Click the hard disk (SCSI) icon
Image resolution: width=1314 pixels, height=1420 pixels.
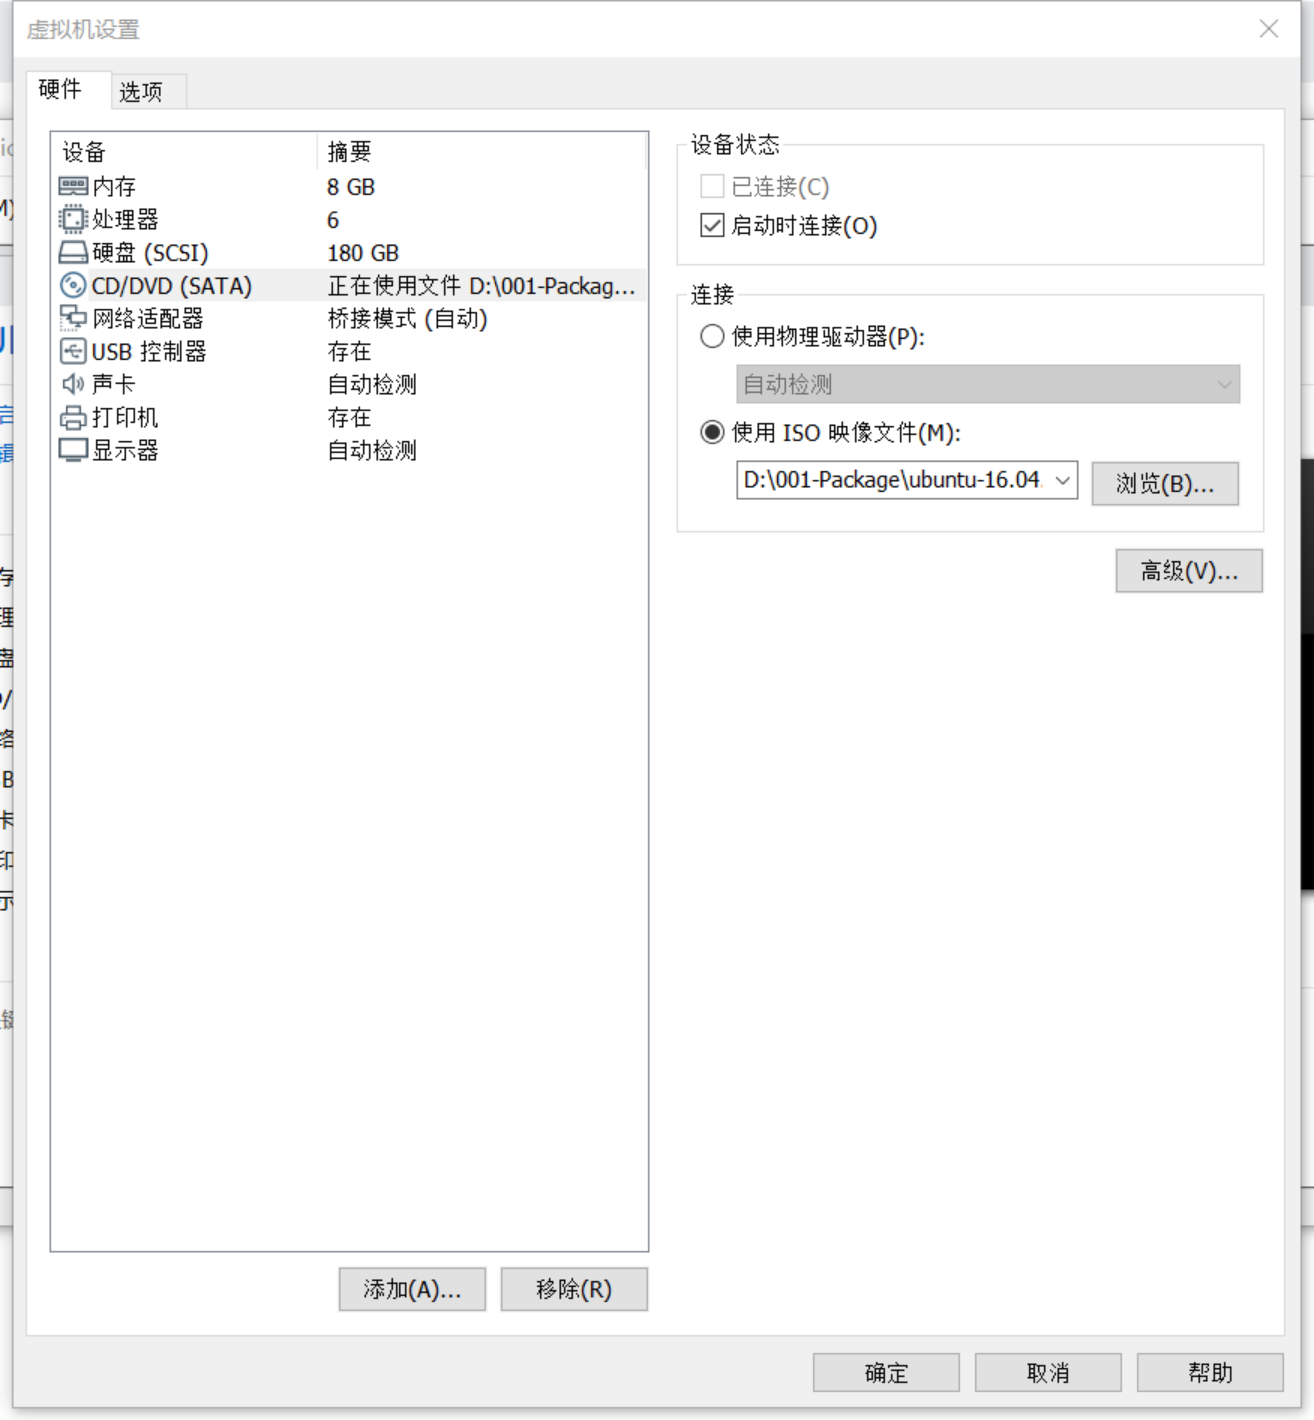pos(73,252)
